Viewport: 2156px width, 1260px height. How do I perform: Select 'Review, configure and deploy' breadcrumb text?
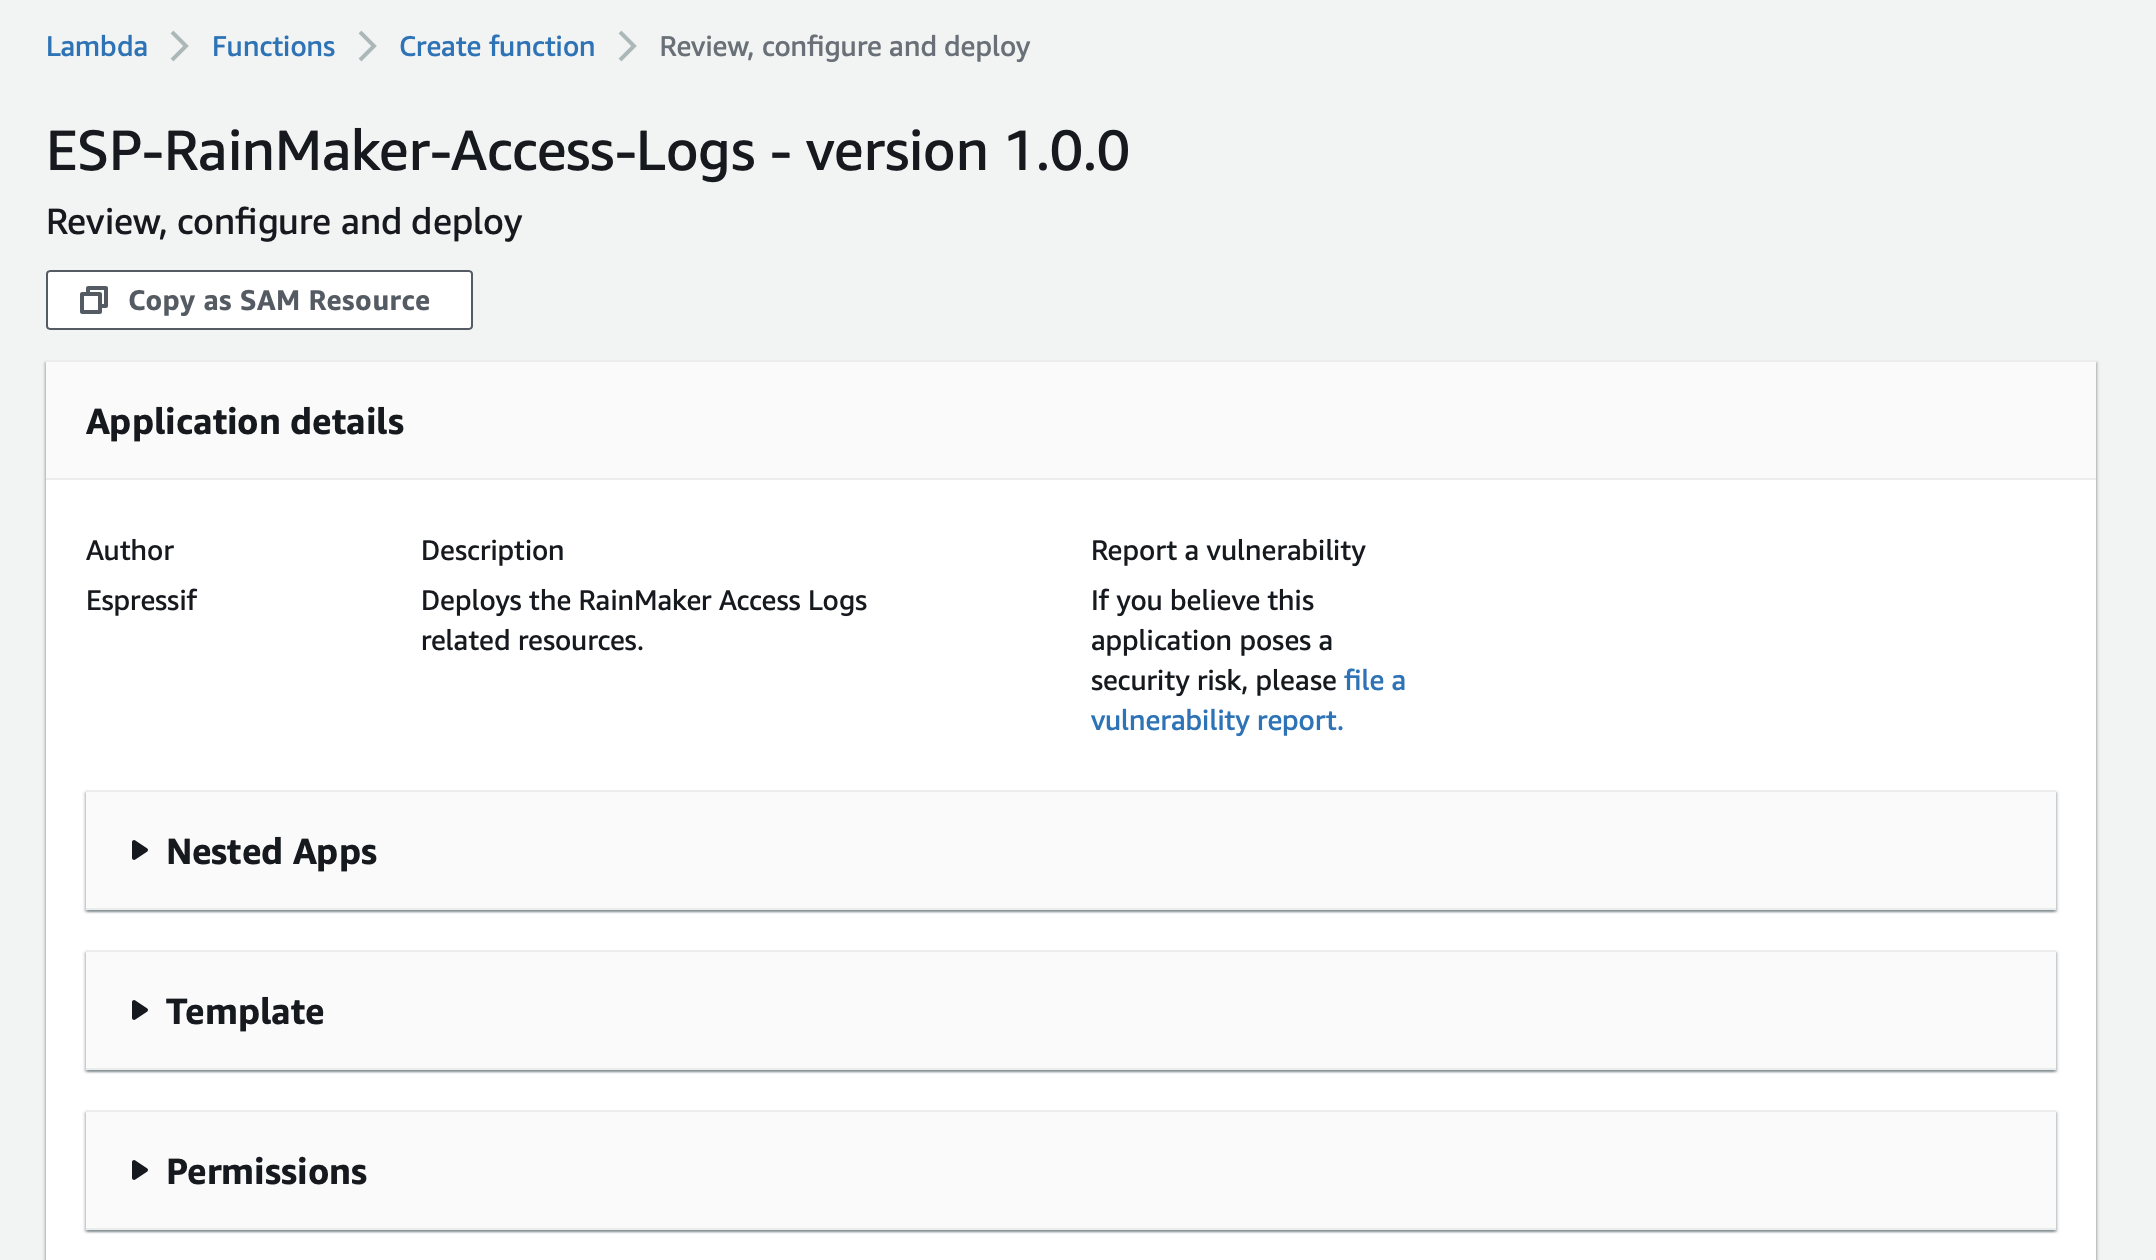[845, 46]
